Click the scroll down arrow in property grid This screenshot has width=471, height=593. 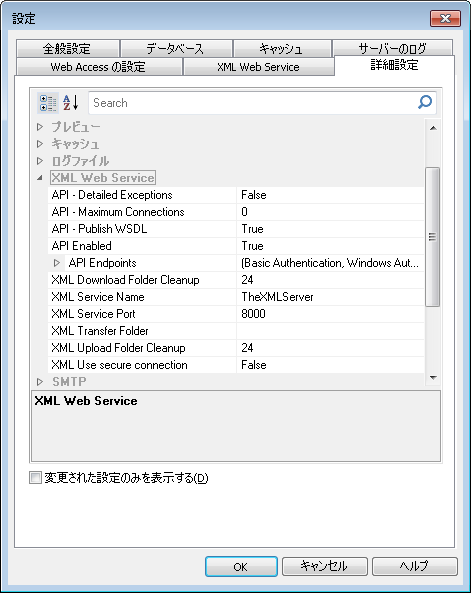click(x=433, y=377)
